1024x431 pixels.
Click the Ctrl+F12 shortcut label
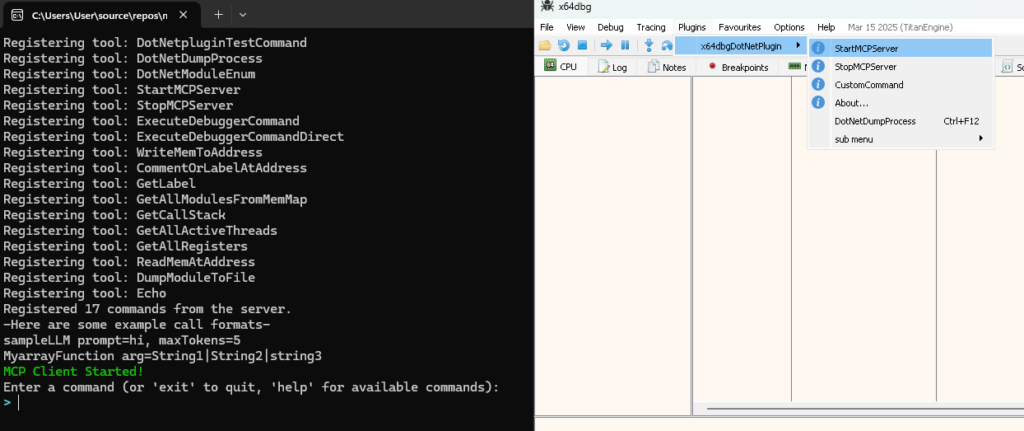coord(961,121)
